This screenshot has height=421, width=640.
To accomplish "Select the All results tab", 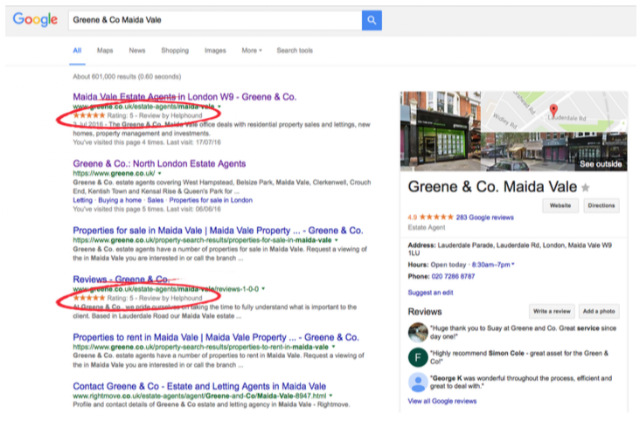I will tap(77, 50).
